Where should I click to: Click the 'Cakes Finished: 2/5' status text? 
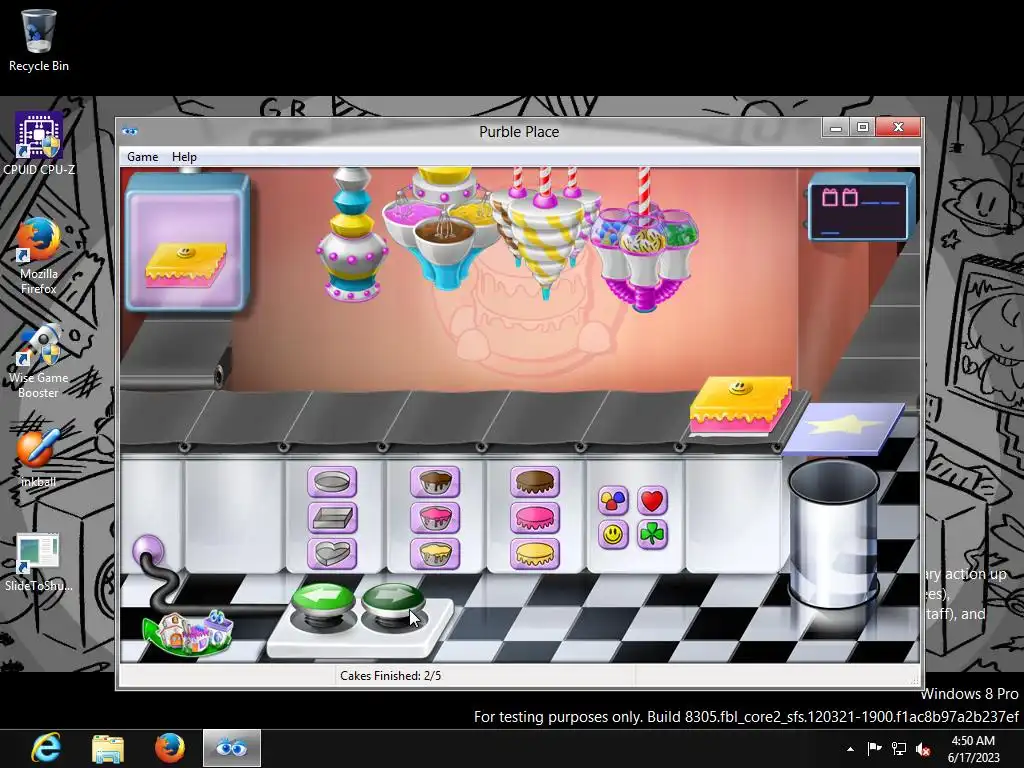pos(391,675)
